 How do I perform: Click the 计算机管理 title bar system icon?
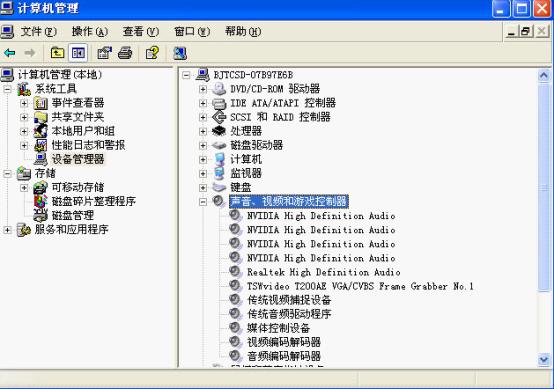click(7, 7)
